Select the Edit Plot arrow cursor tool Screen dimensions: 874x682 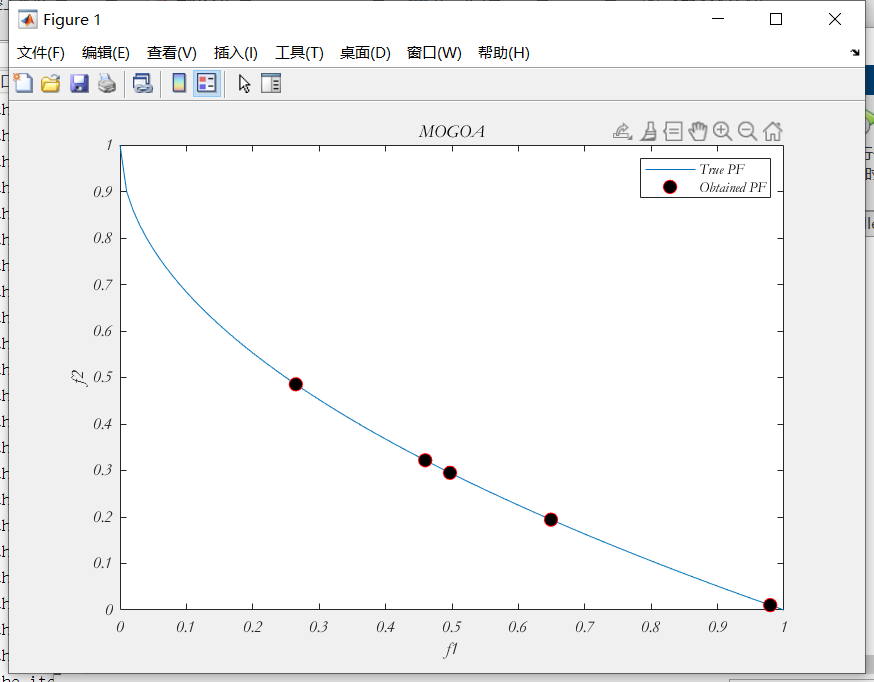point(244,84)
